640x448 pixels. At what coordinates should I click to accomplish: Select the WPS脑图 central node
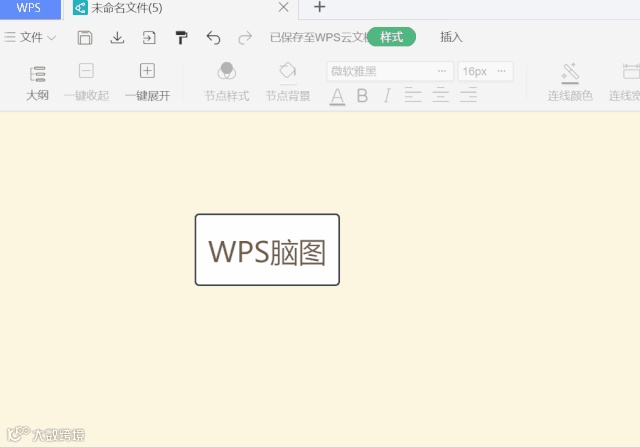coord(267,250)
